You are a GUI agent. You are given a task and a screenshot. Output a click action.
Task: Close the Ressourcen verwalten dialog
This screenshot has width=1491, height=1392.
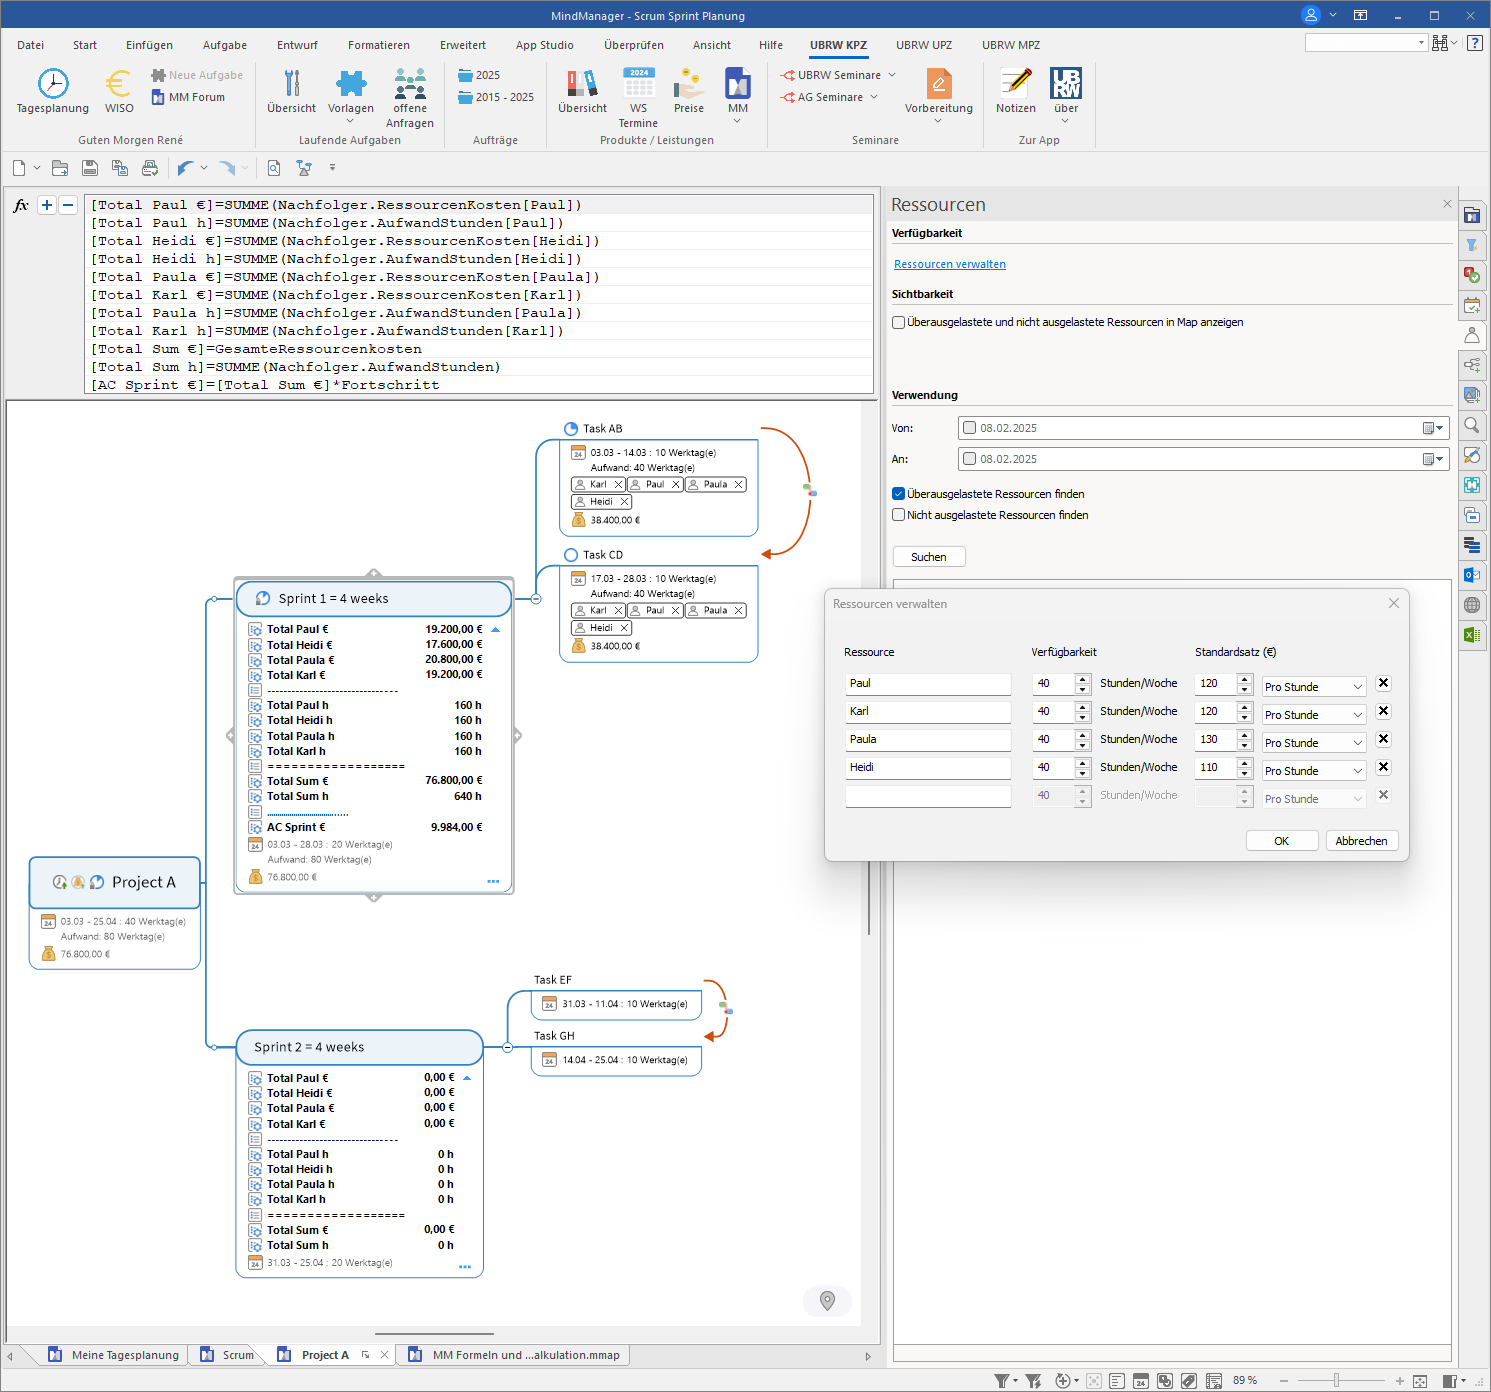(1394, 603)
